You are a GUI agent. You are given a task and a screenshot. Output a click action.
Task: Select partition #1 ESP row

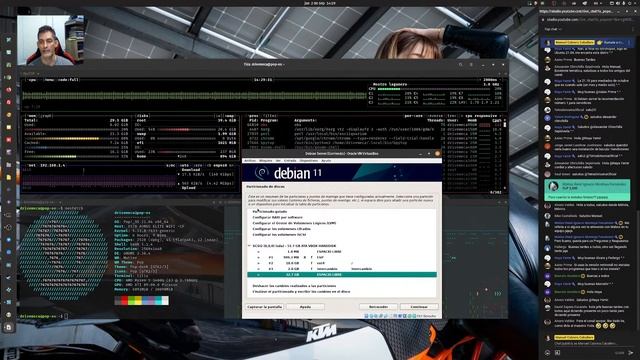pyautogui.click(x=342, y=257)
